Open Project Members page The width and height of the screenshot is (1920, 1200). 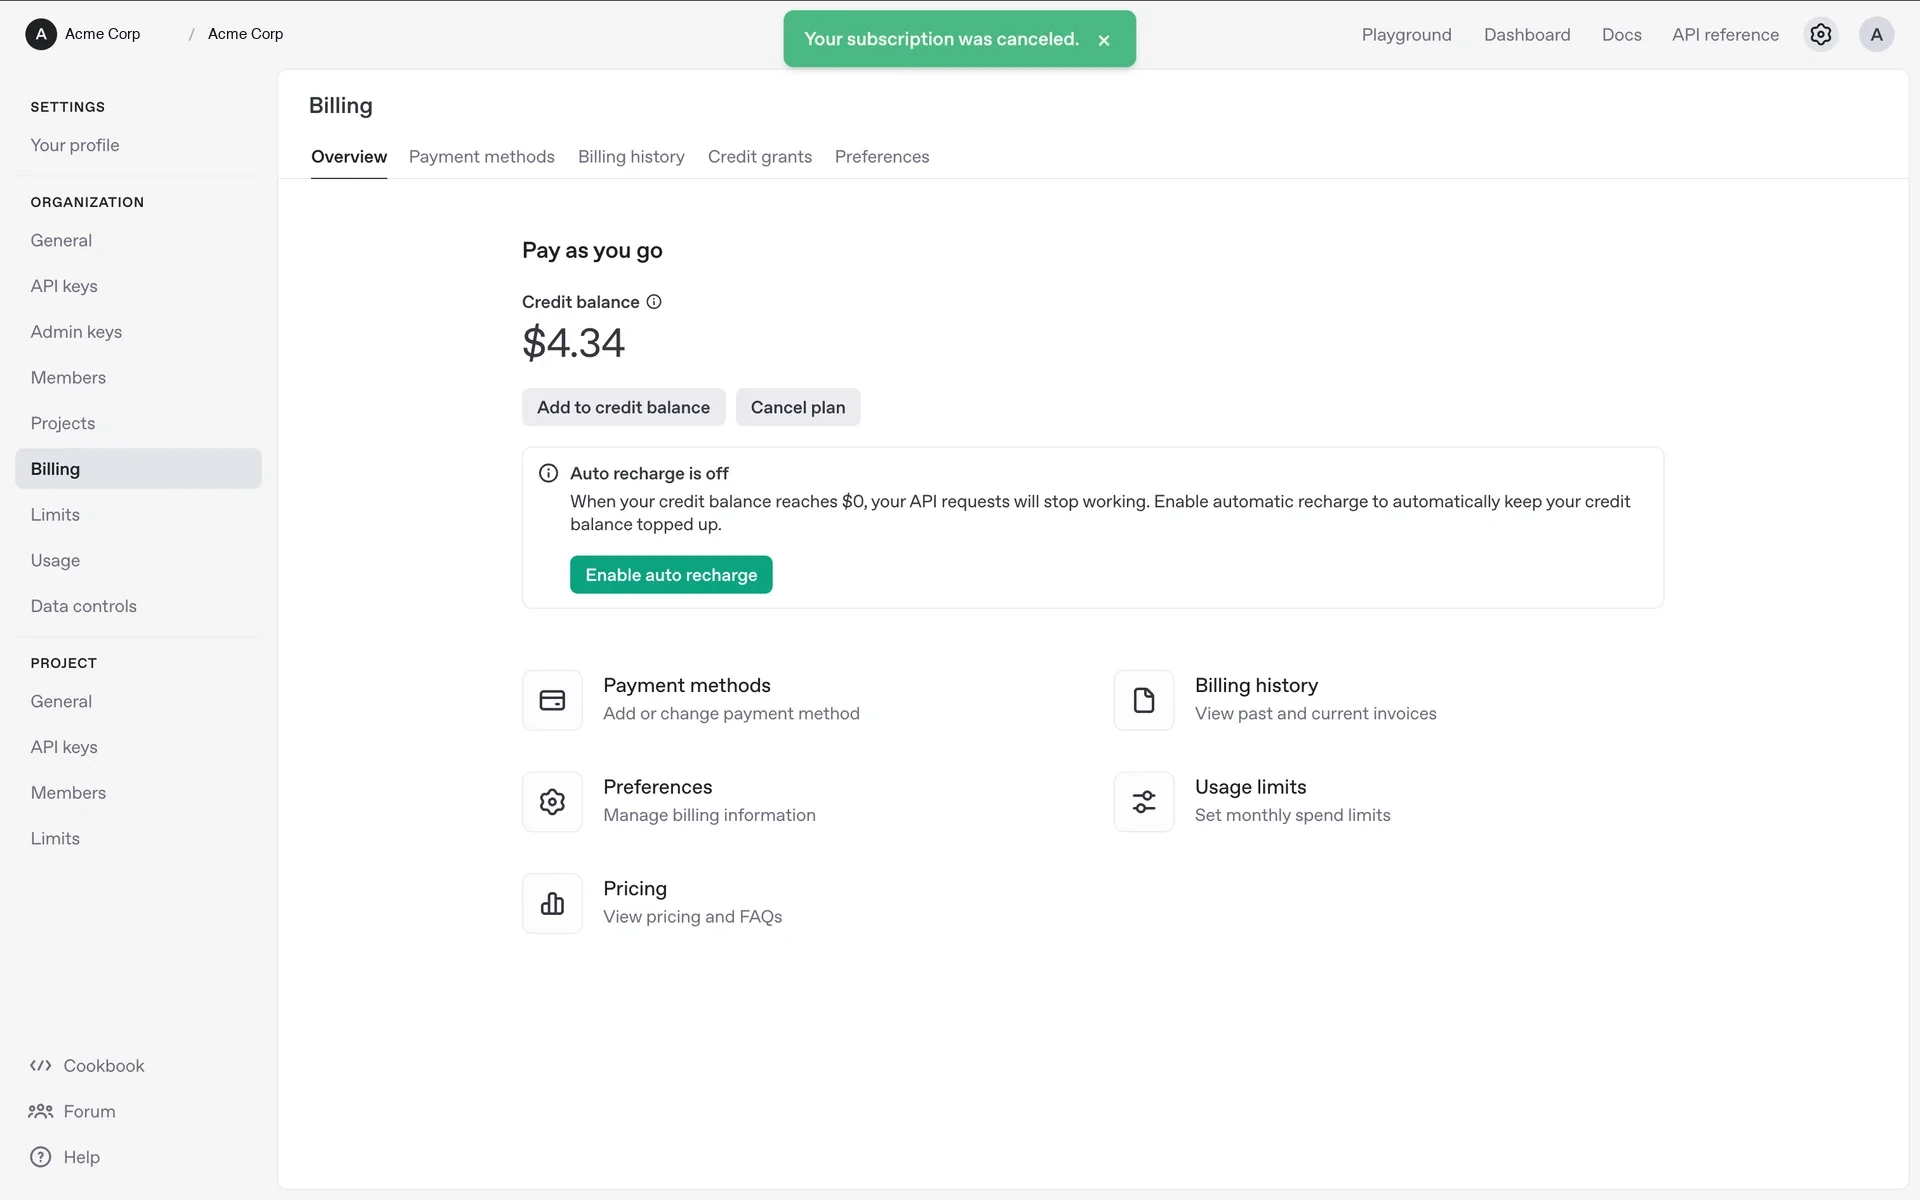68,793
